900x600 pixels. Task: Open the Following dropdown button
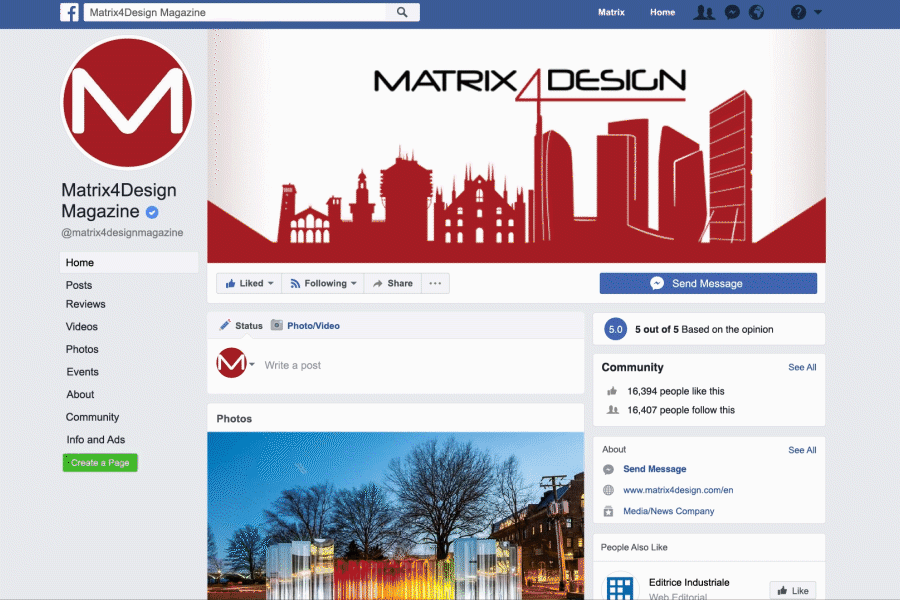[x=323, y=283]
